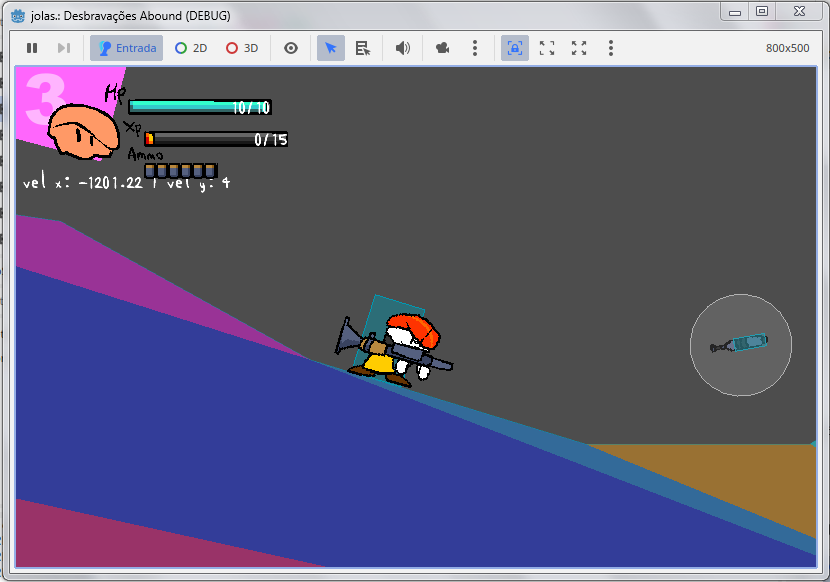Click the circular weapon selector
The width and height of the screenshot is (830, 582).
(741, 344)
